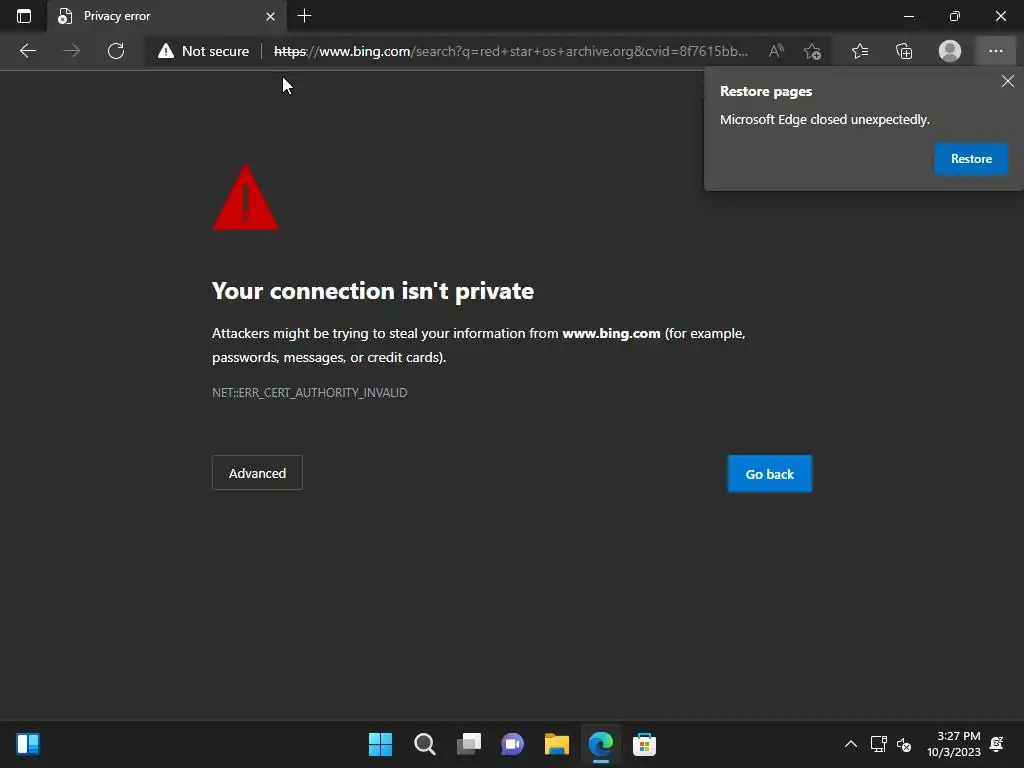Click the "Your connection isn't private" heading

[373, 291]
